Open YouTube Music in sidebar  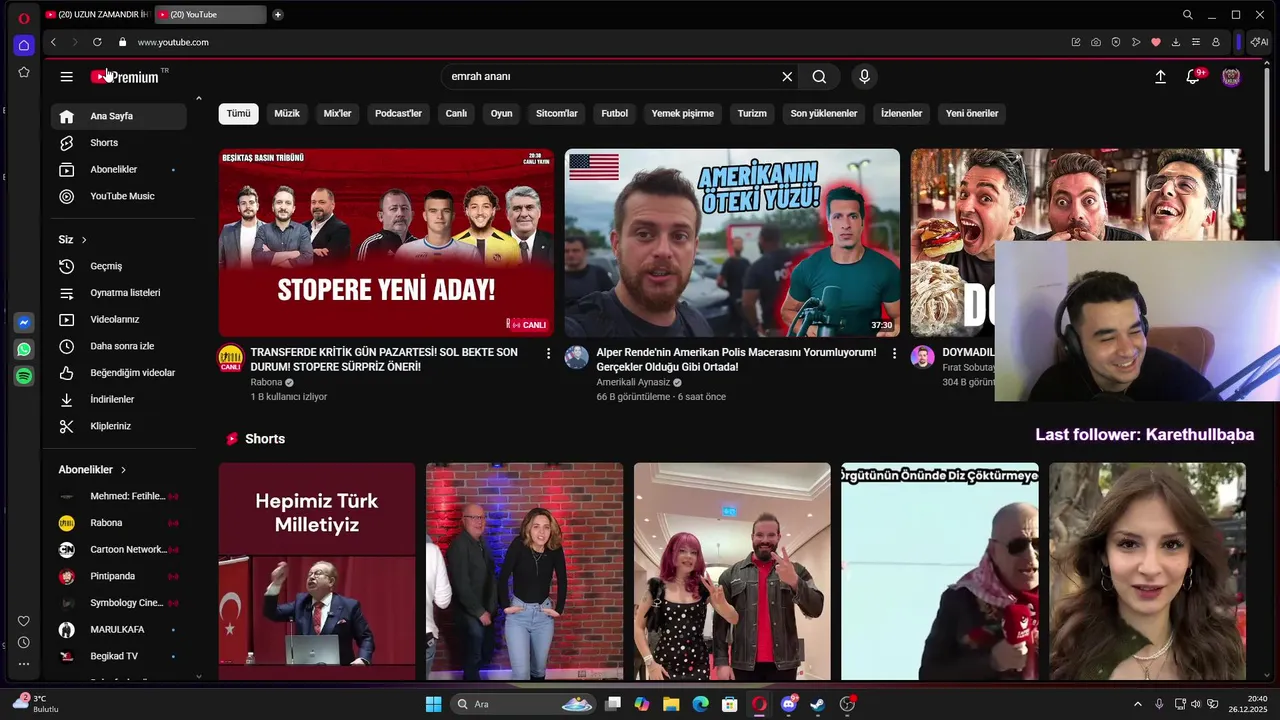click(119, 196)
